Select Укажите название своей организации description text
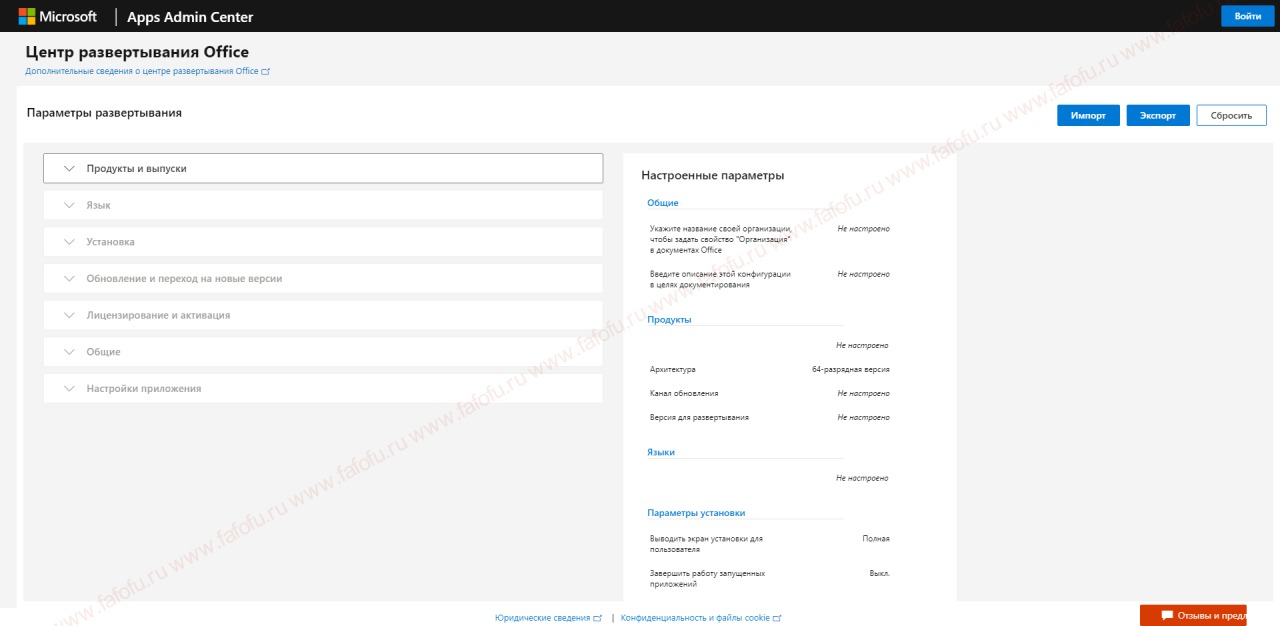Image resolution: width=1280 pixels, height=626 pixels. point(720,239)
